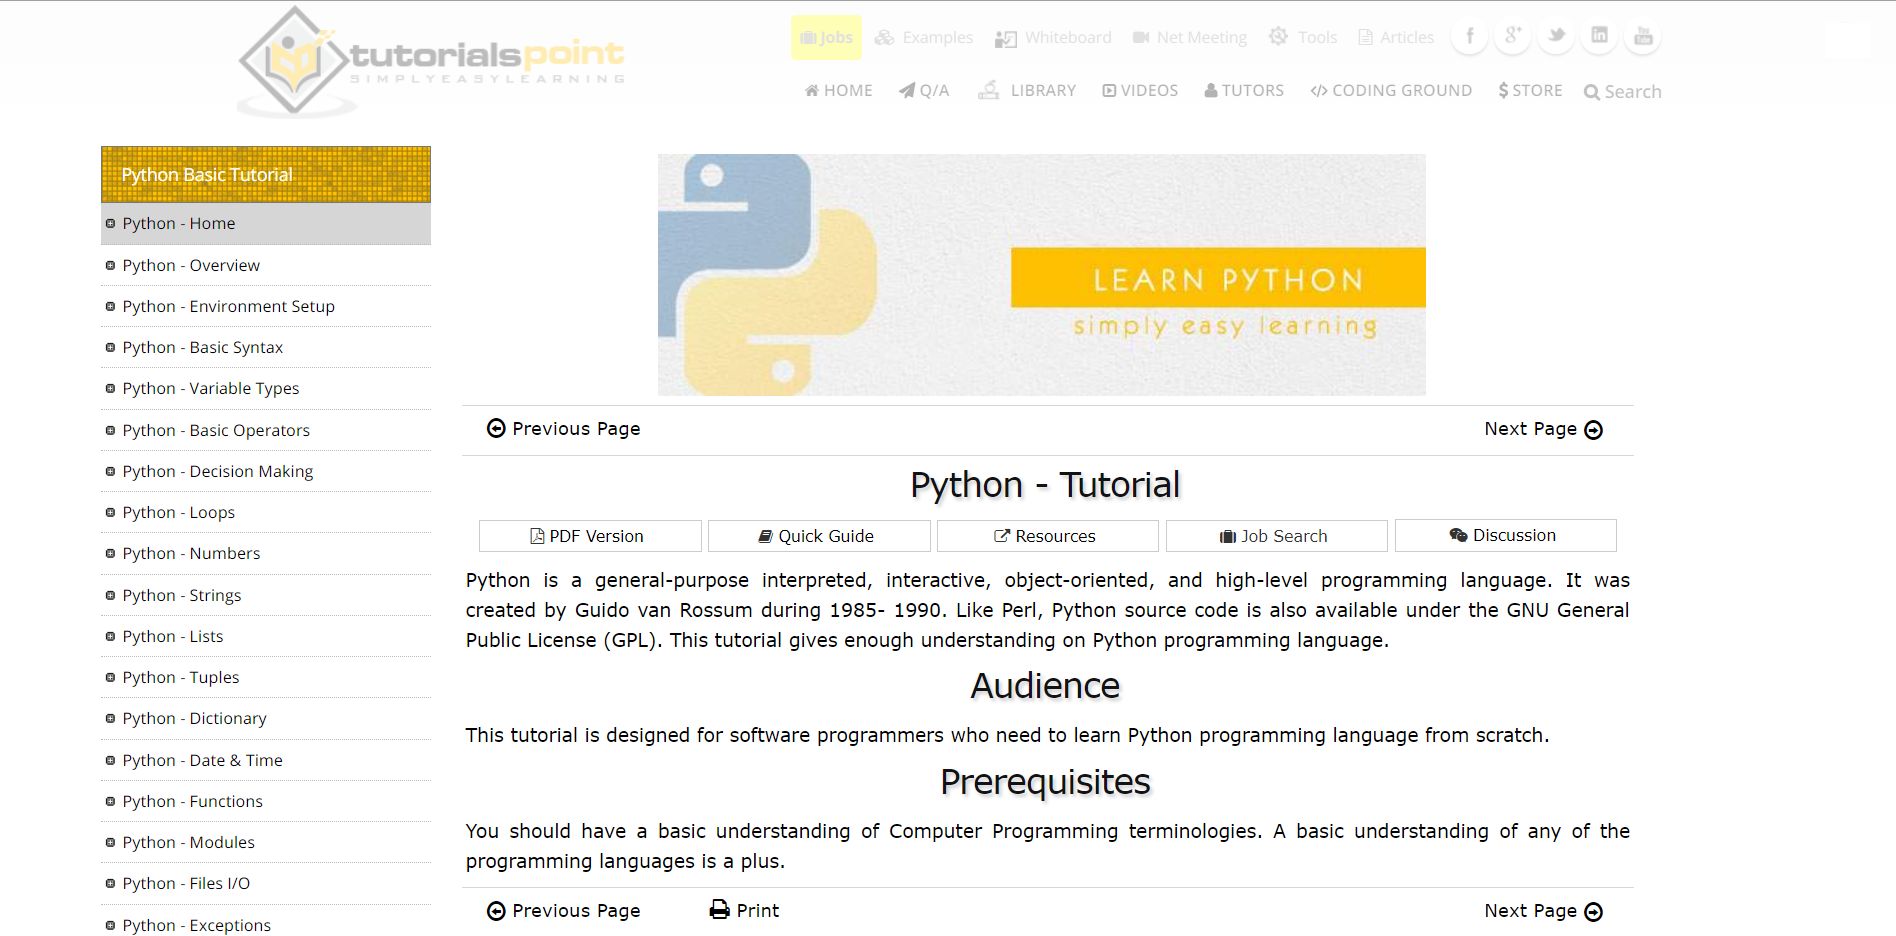The image size is (1896, 936).
Task: Select the VIDEOS navigation item
Action: pos(1140,91)
